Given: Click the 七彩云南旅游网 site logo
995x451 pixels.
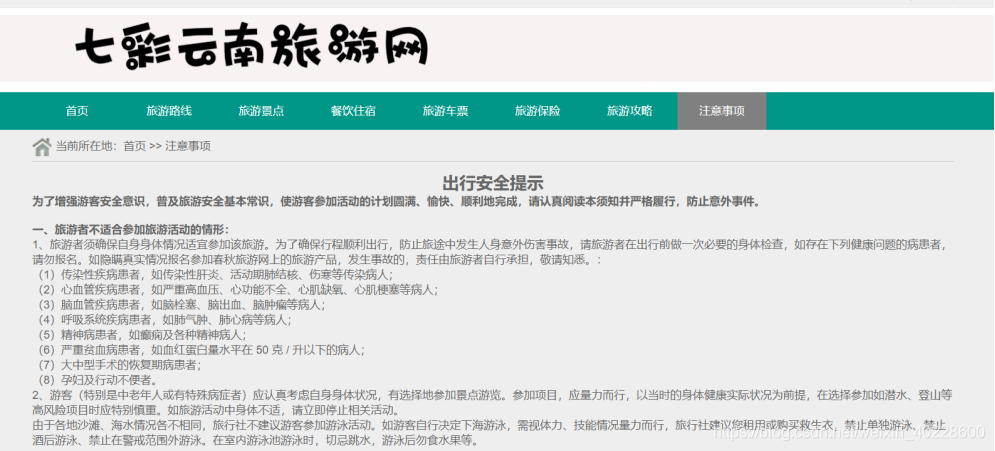Looking at the screenshot, I should tap(252, 47).
